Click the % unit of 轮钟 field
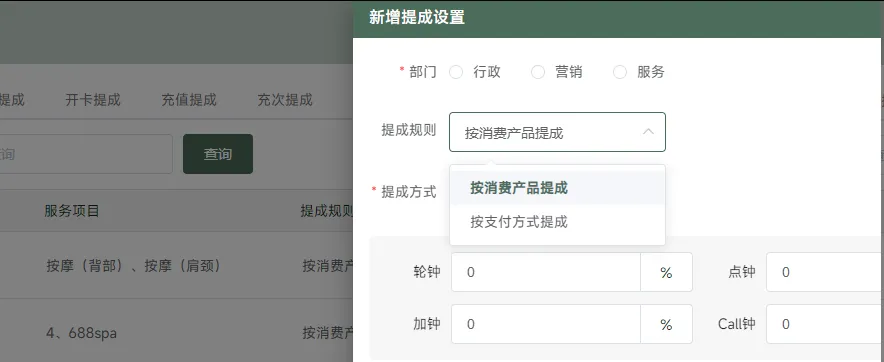This screenshot has height=362, width=884. 666,272
